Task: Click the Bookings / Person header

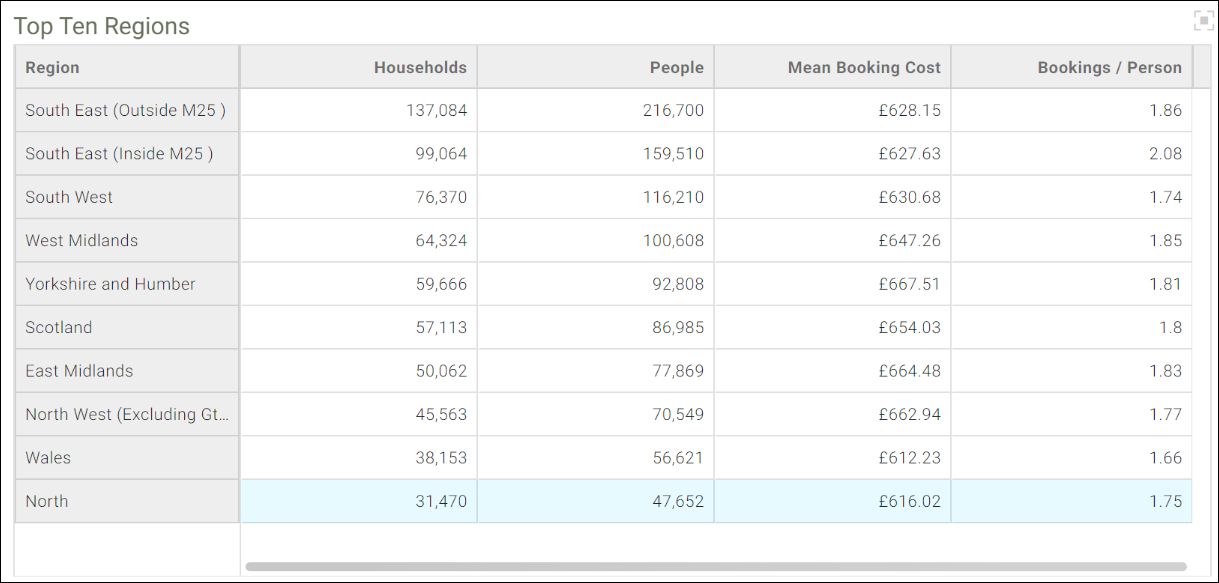Action: coord(1072,67)
